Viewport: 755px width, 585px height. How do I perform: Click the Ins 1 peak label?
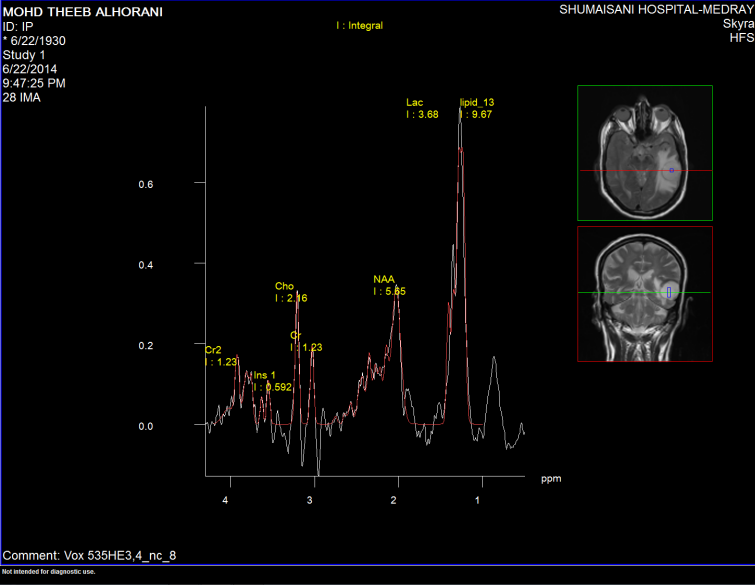coord(264,375)
